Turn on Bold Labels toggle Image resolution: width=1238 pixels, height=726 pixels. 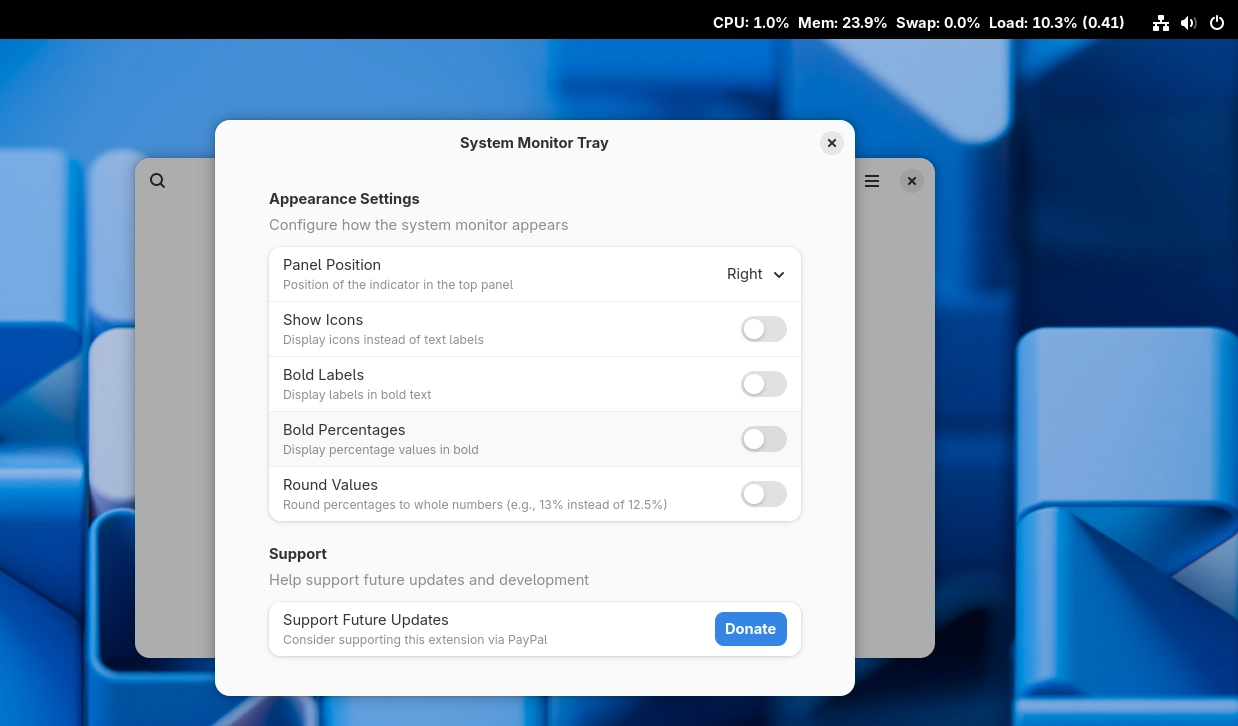click(763, 384)
